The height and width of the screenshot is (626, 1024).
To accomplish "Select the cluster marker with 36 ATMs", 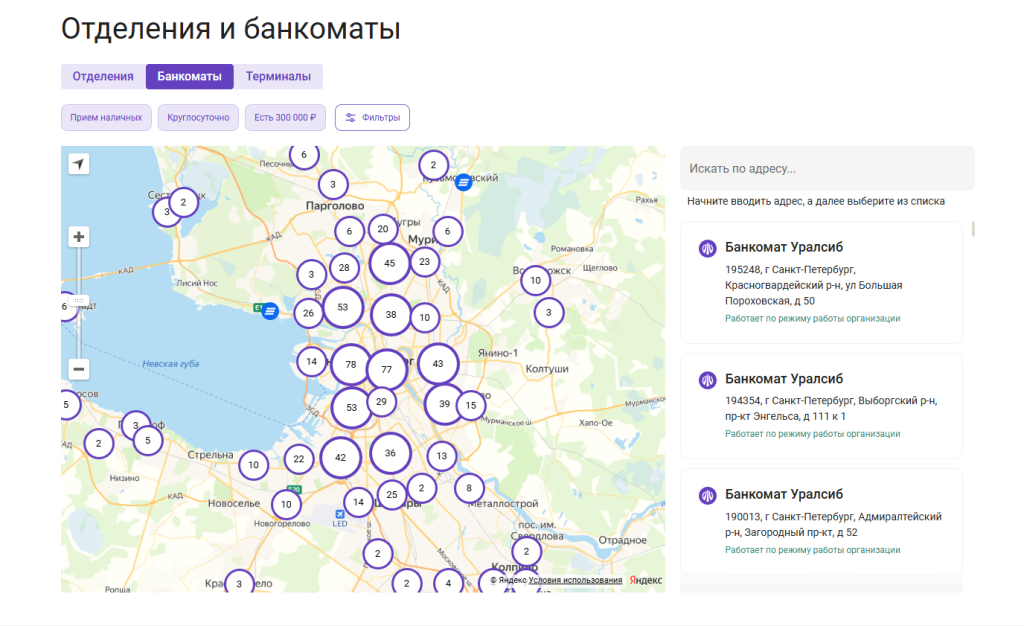I will tap(390, 453).
